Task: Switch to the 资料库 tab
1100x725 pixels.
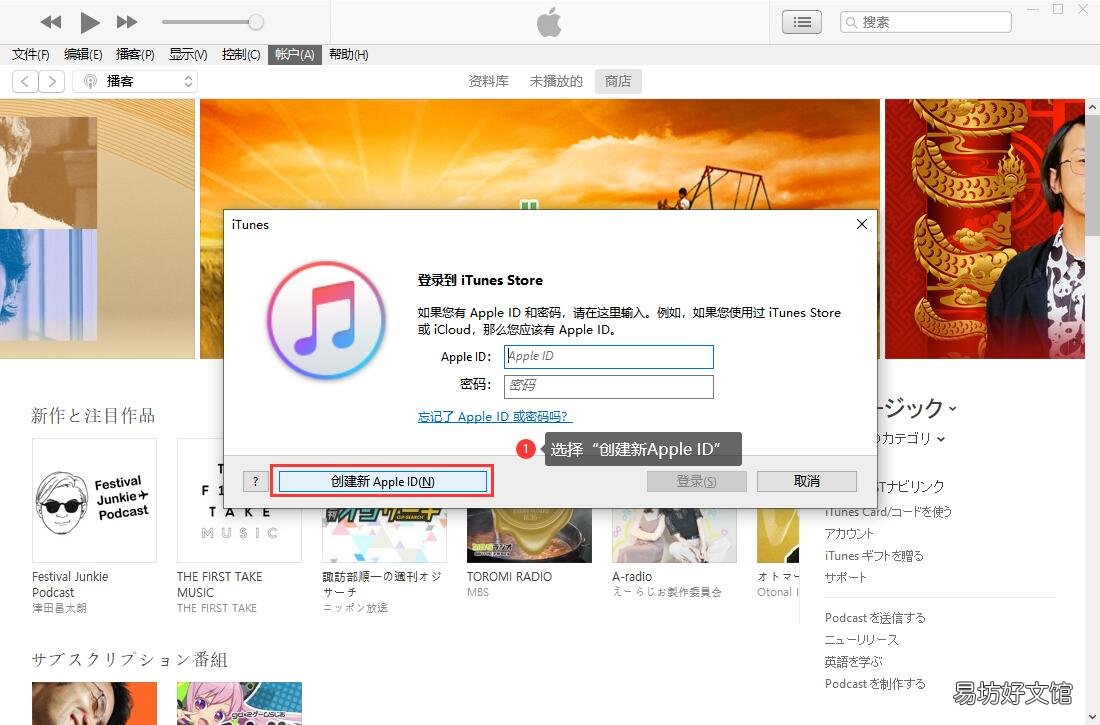Action: click(x=488, y=81)
